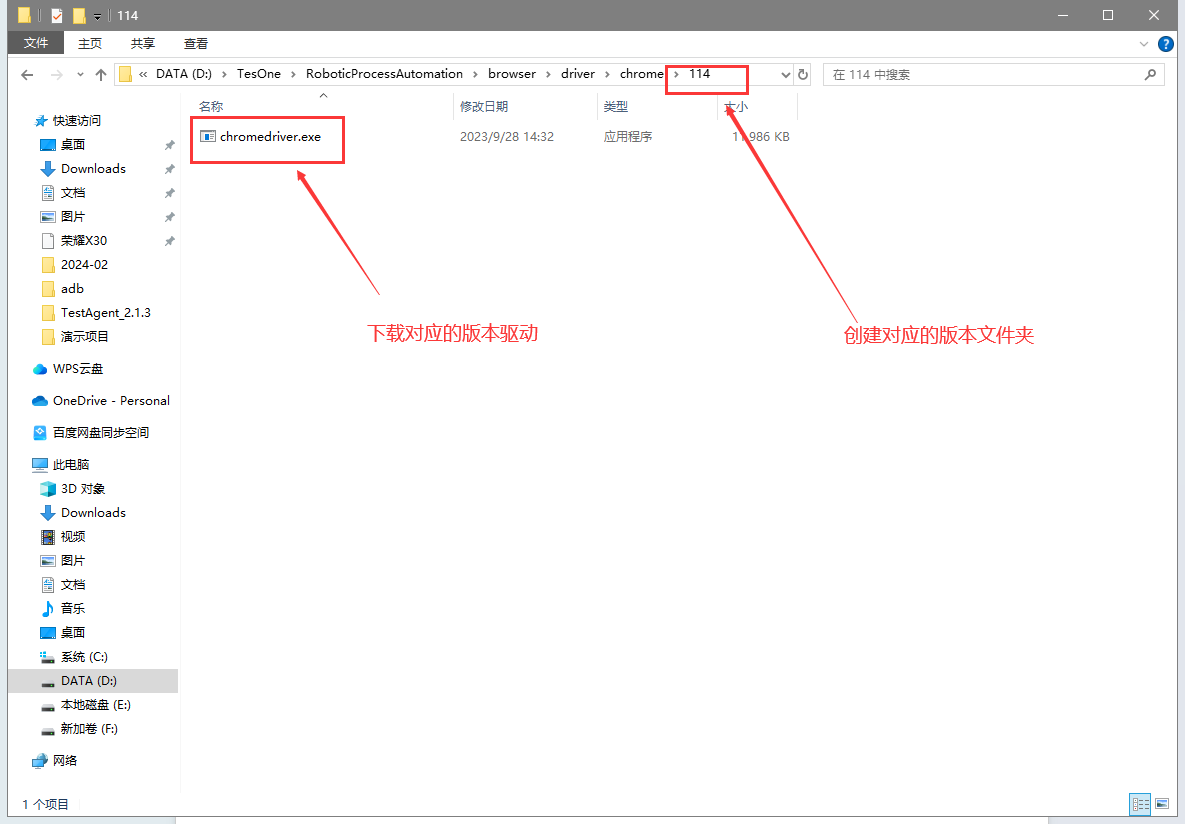Unpin Downloads using its pin icon
Screen dimensions: 1185x824
[169, 169]
